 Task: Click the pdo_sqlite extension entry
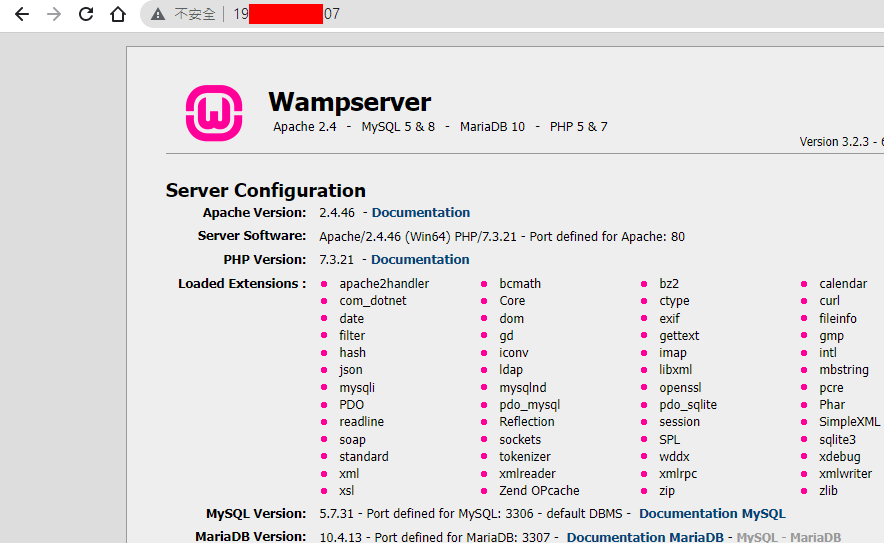[688, 404]
